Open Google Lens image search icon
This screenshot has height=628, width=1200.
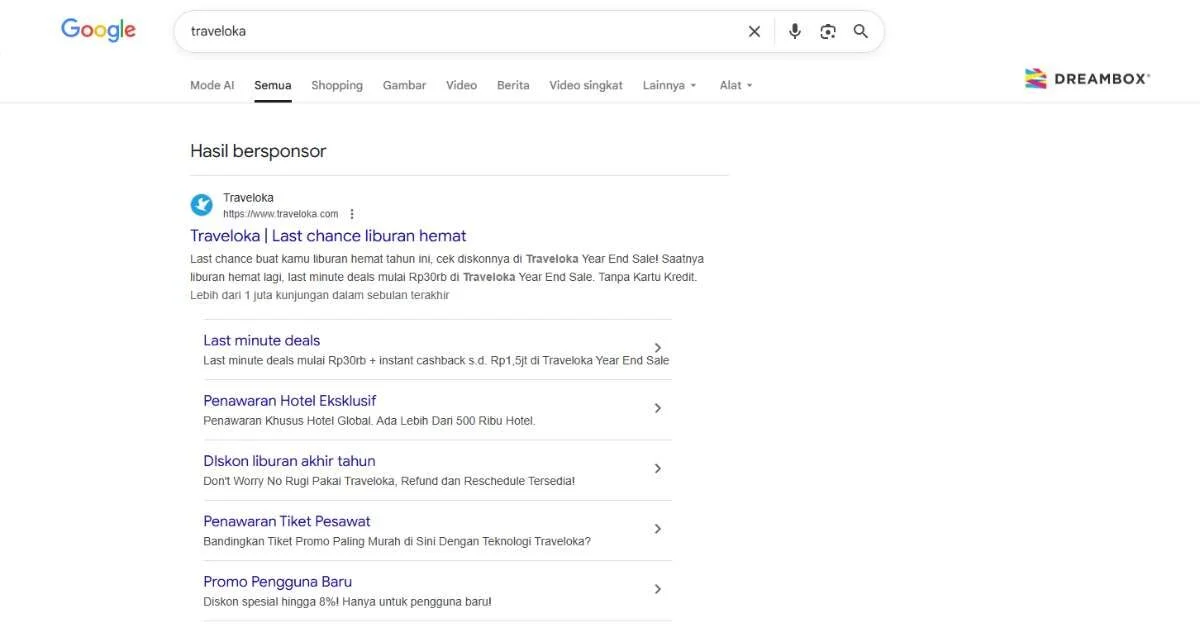(828, 31)
